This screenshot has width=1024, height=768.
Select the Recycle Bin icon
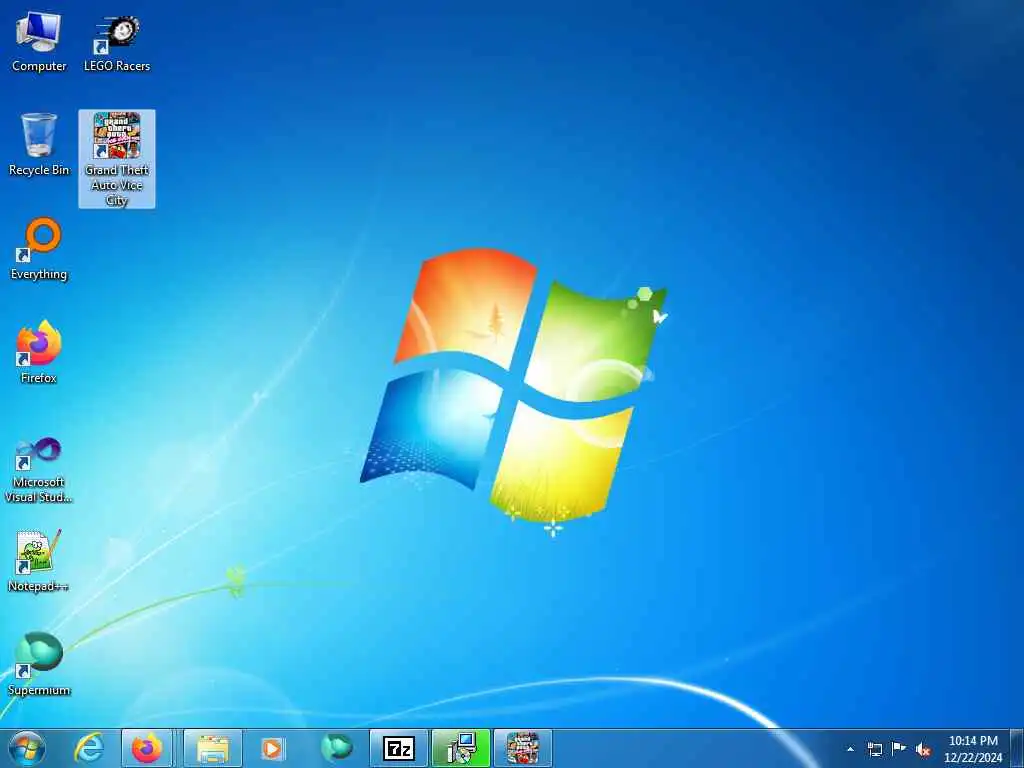39,145
